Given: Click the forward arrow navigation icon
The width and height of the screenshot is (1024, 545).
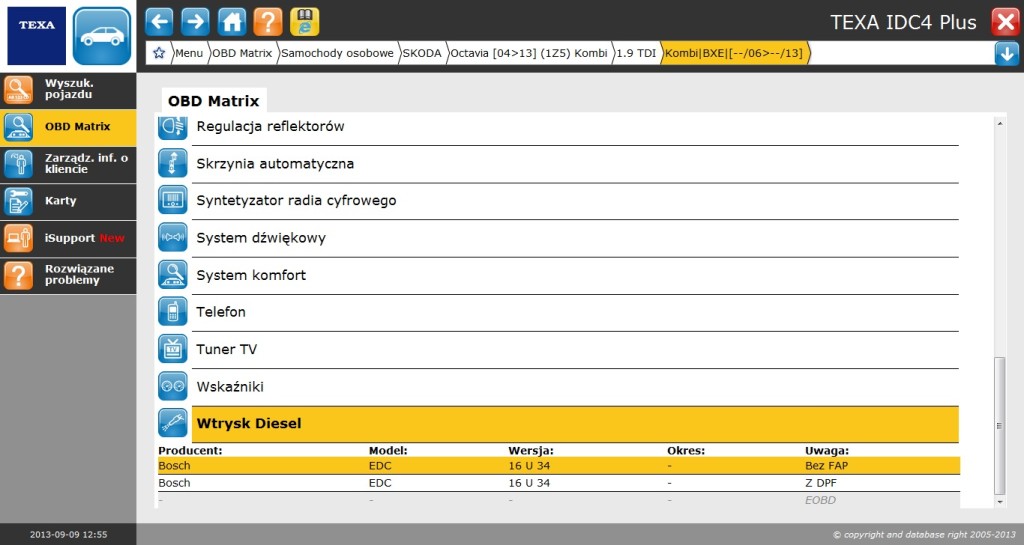Looking at the screenshot, I should 195,22.
